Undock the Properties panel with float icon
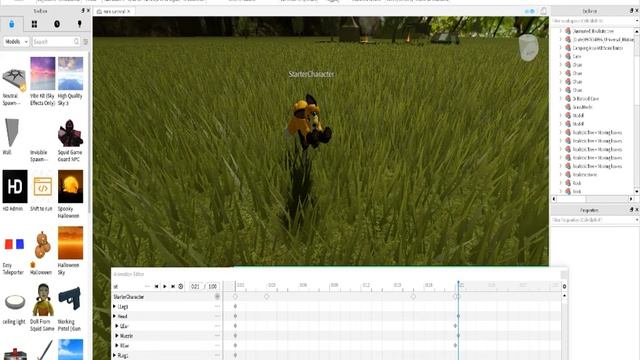 pyautogui.click(x=632, y=210)
